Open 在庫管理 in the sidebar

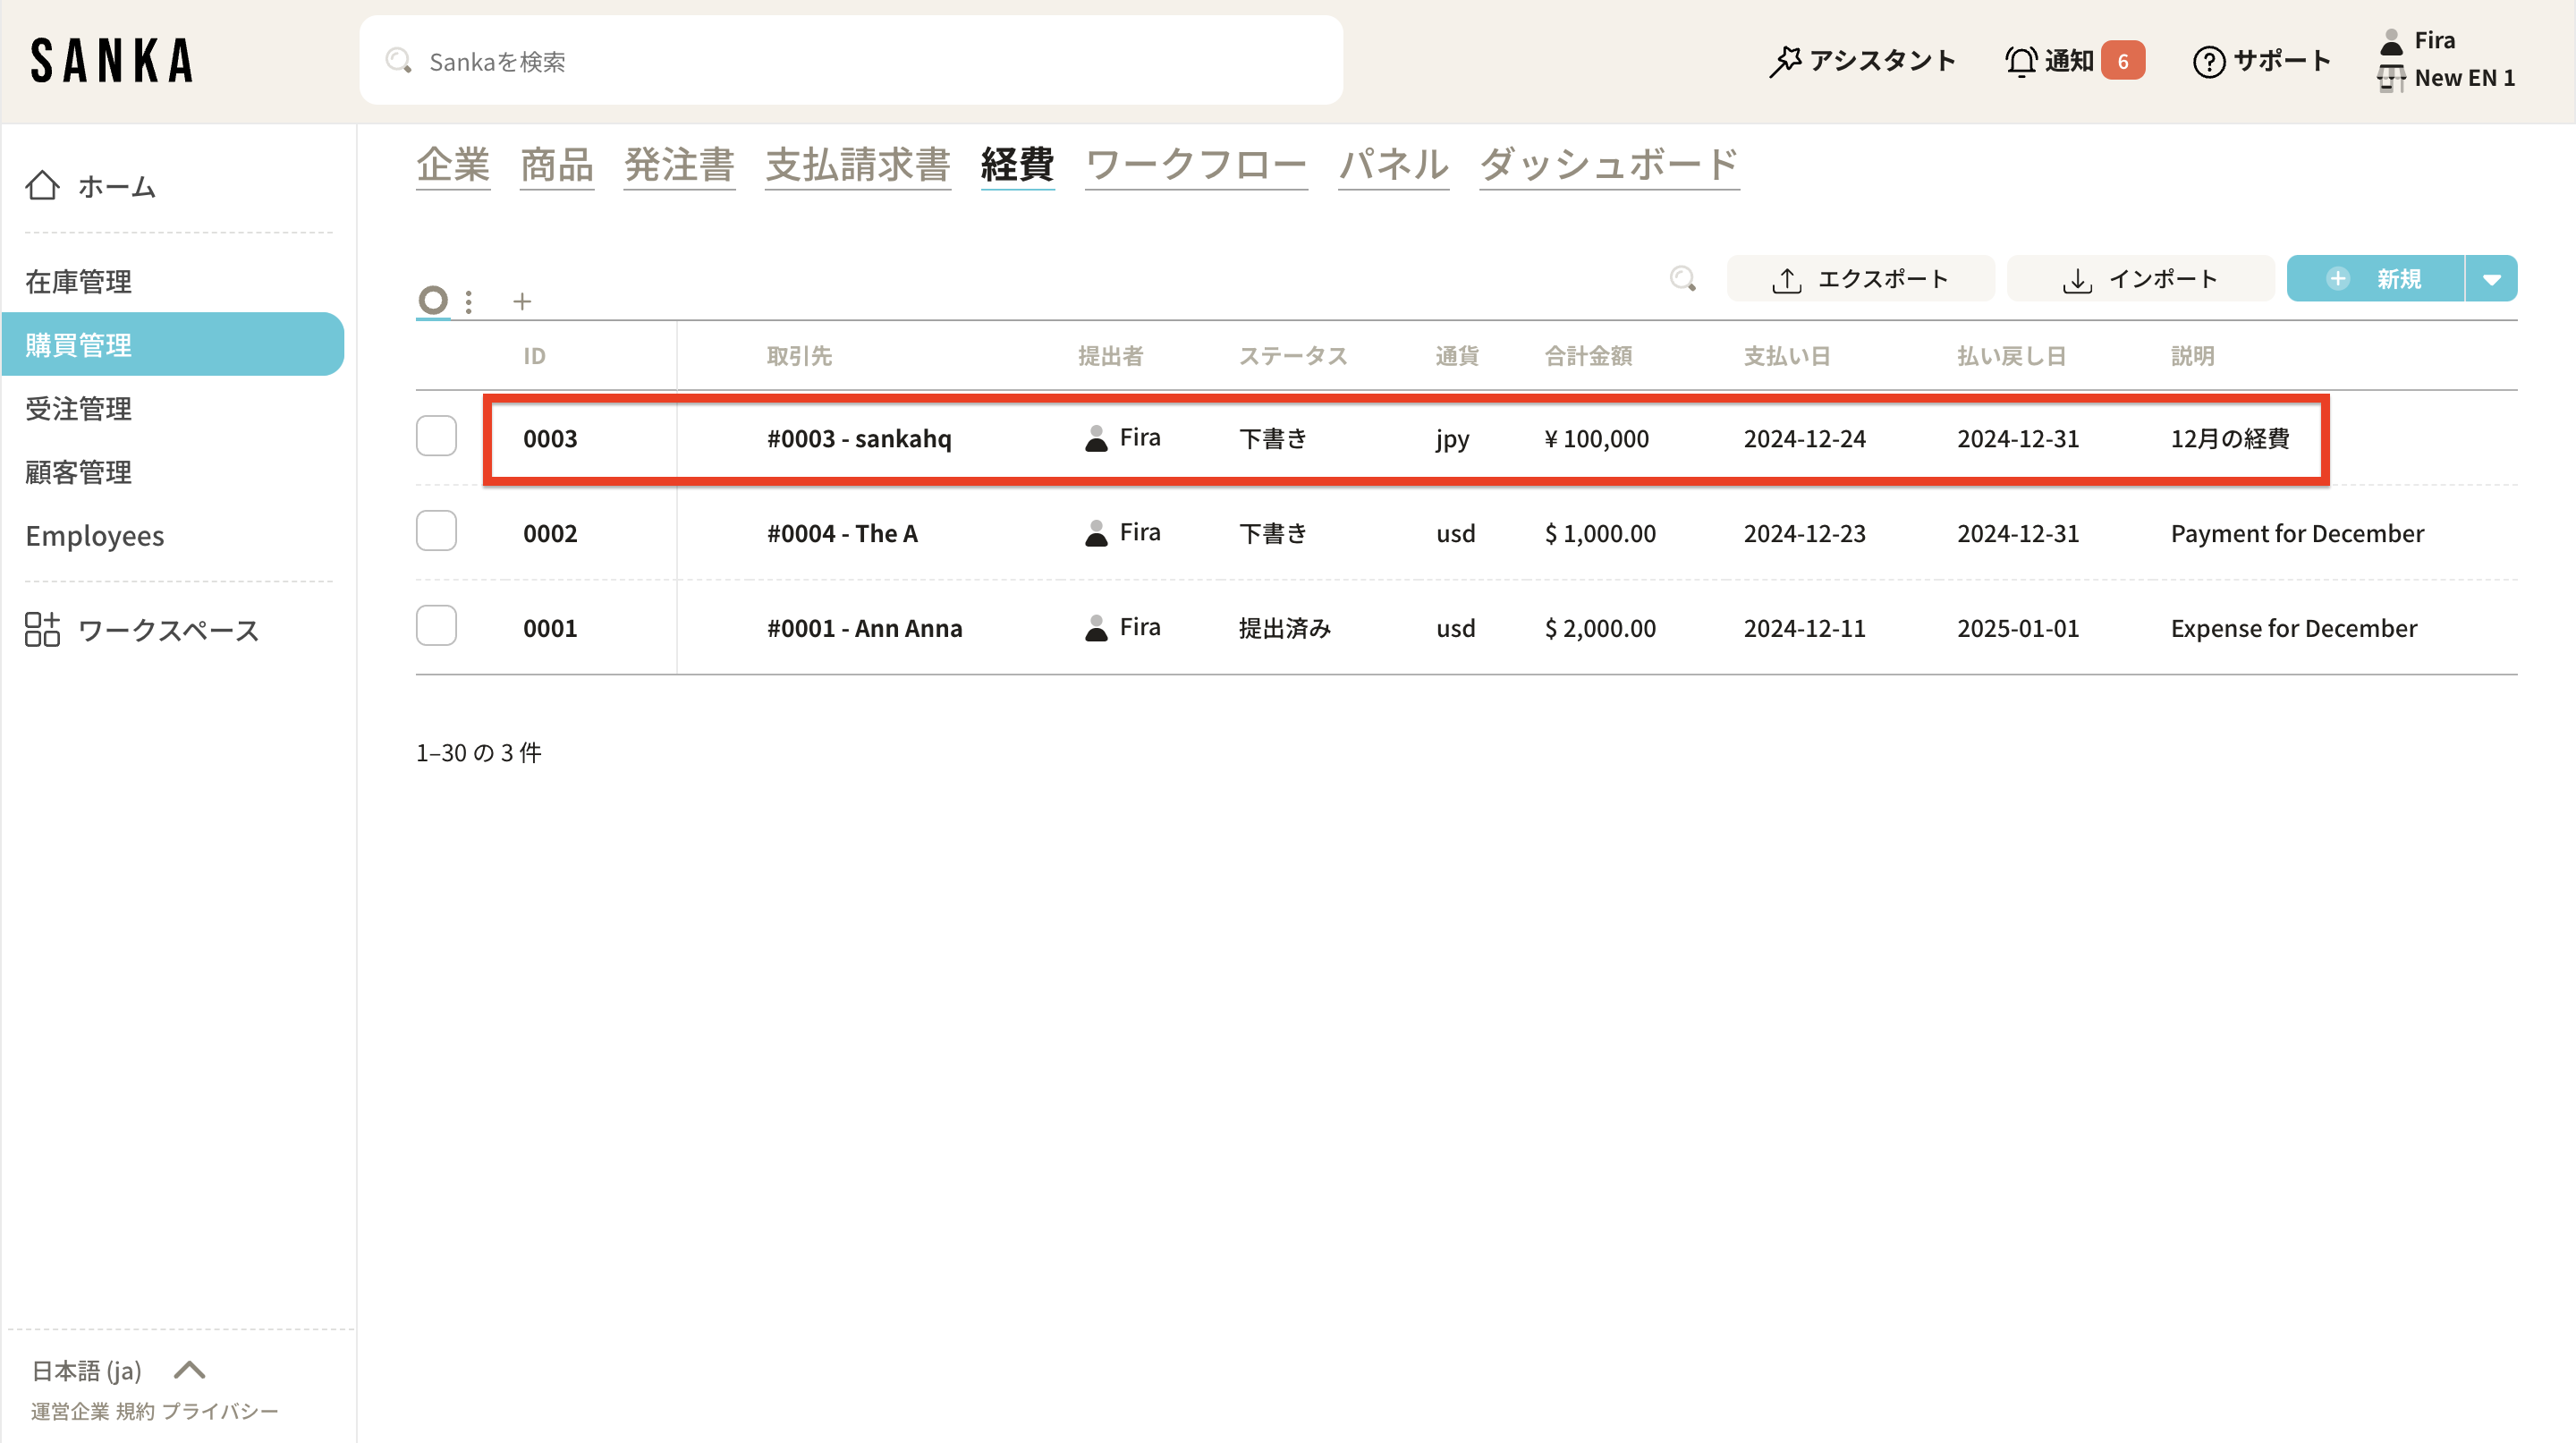(x=78, y=282)
